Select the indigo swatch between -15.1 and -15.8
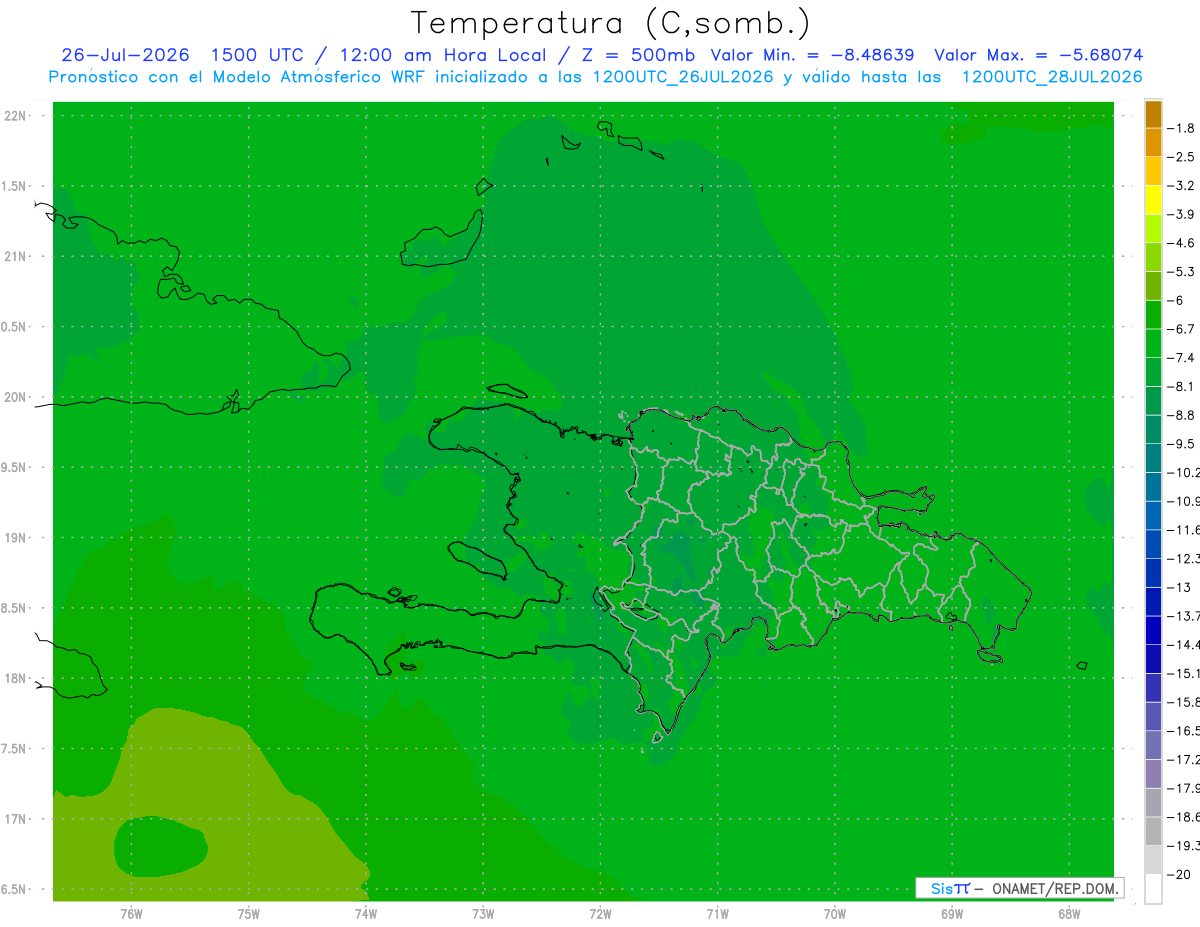 coord(1153,687)
